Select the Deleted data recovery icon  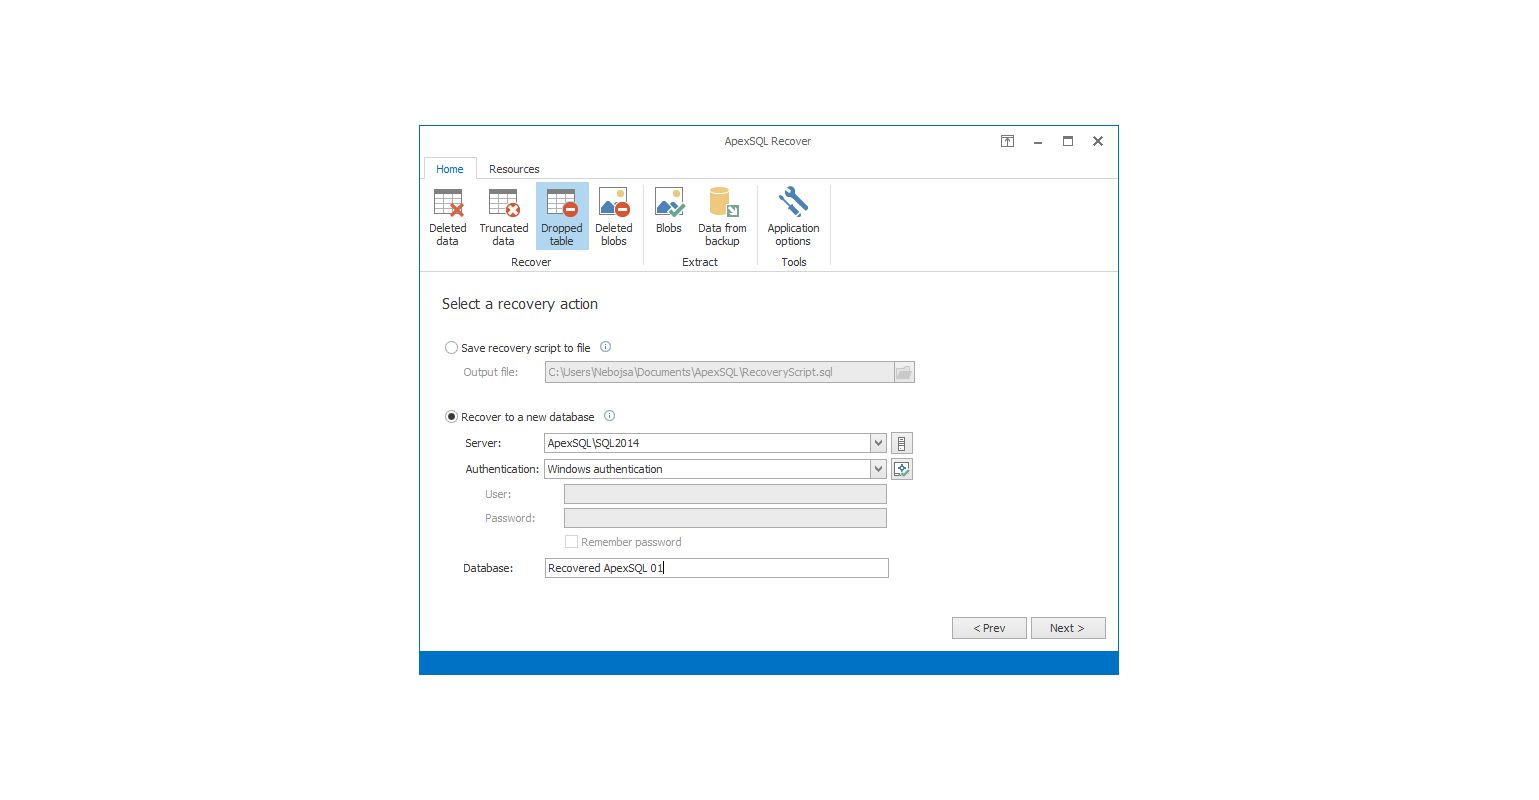click(447, 215)
